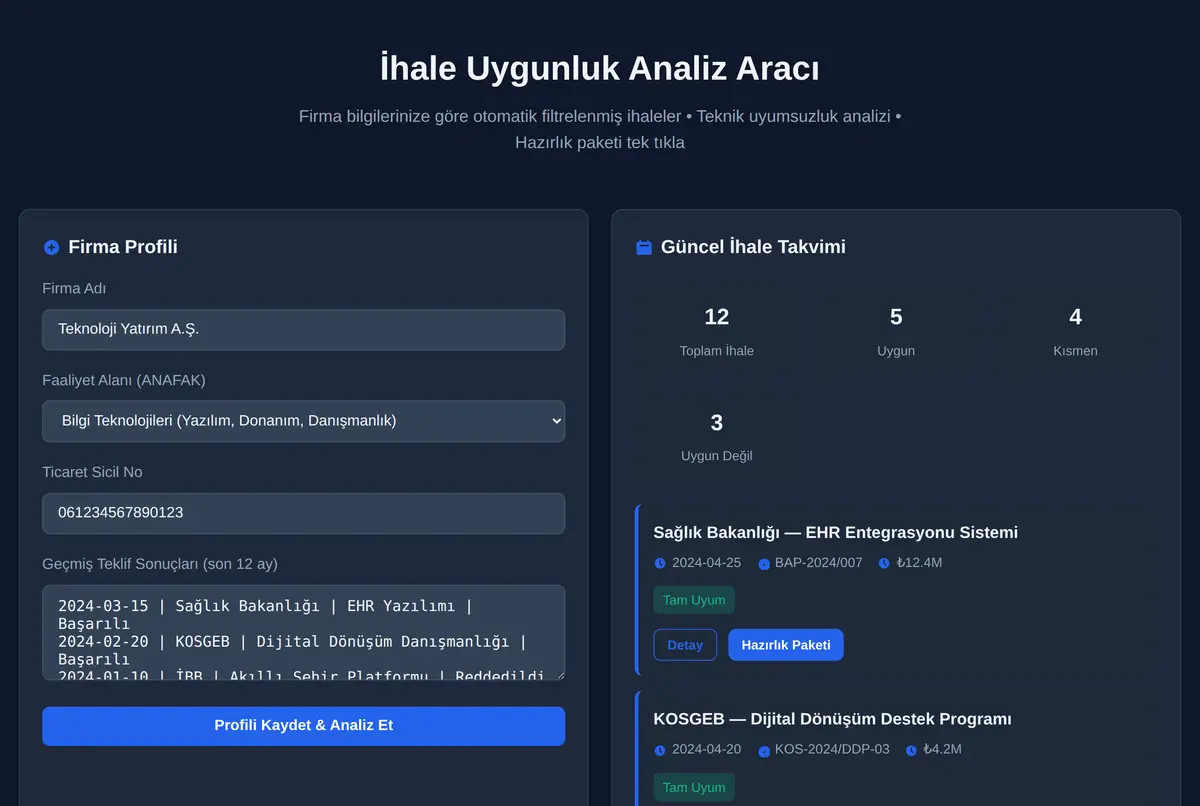Image resolution: width=1200 pixels, height=806 pixels.
Task: Click the İhale Uygunluk Analiz Aracı heading
Action: coord(600,69)
